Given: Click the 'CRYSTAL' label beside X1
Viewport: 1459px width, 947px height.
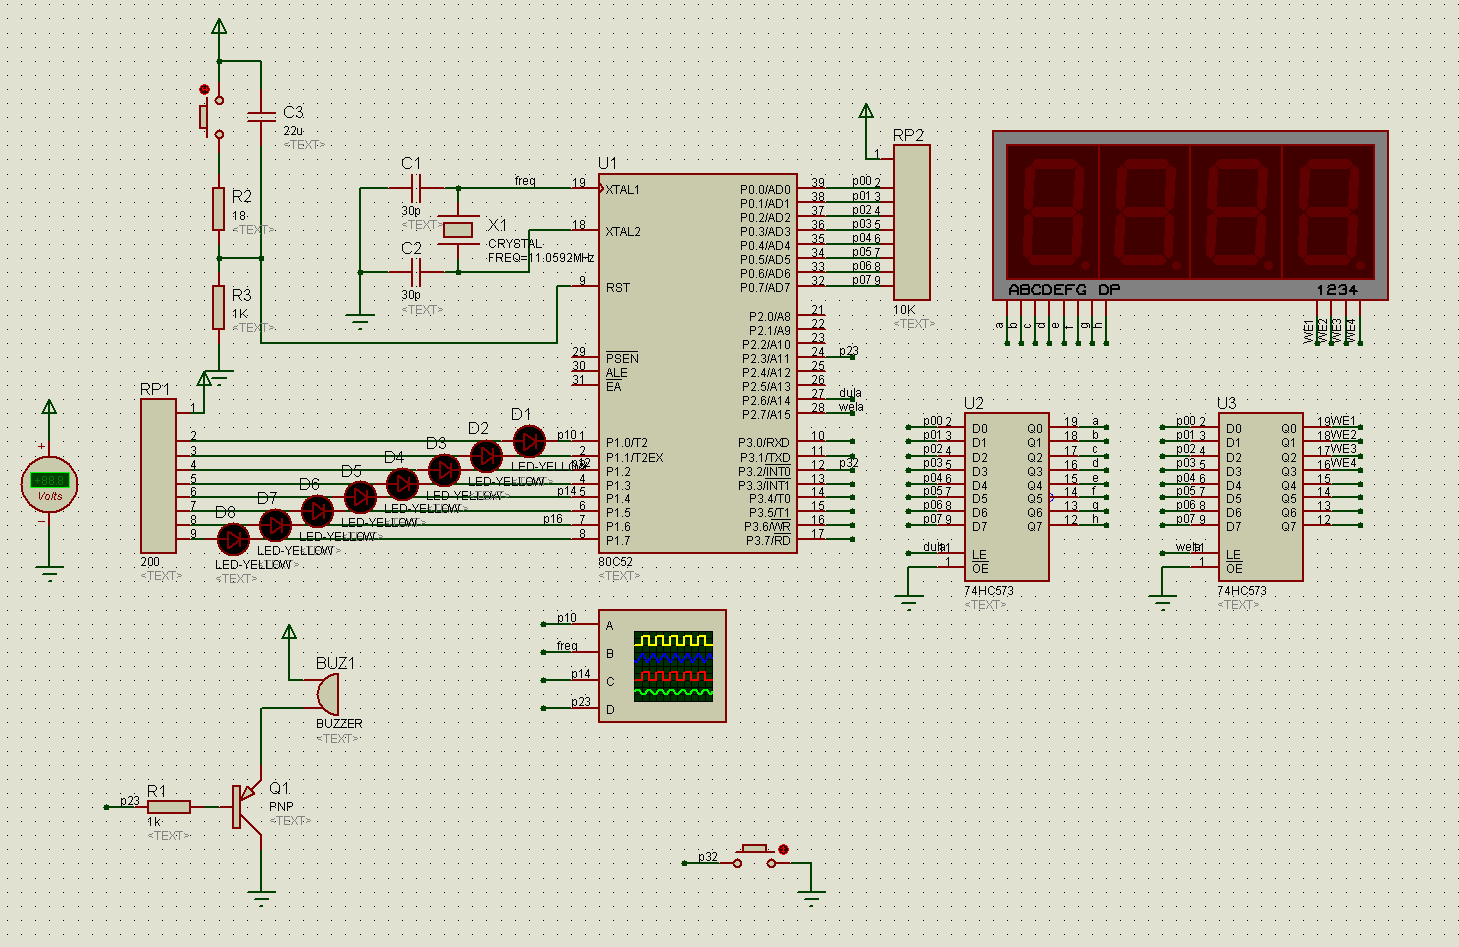Looking at the screenshot, I should click(516, 244).
